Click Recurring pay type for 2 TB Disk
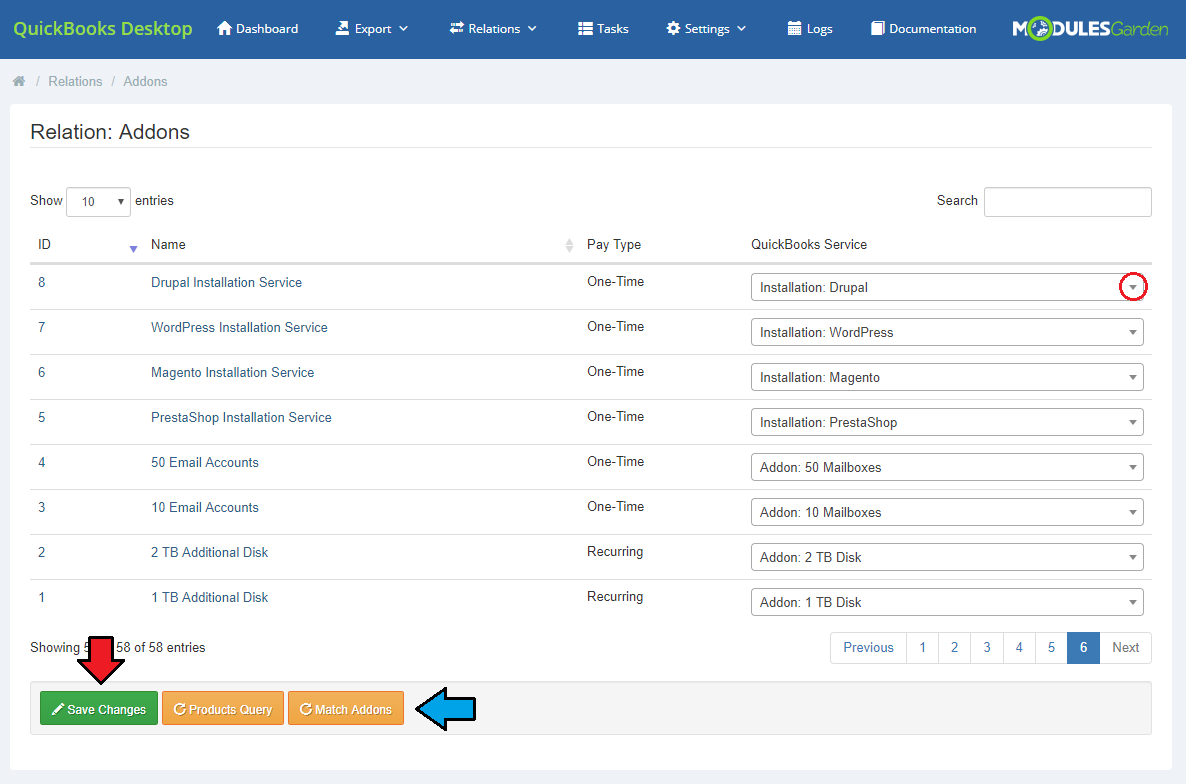1186x784 pixels. click(615, 551)
